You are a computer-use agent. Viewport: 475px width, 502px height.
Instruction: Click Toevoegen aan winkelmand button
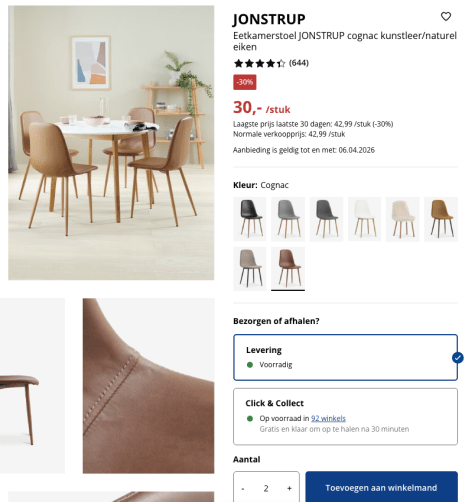click(x=381, y=487)
